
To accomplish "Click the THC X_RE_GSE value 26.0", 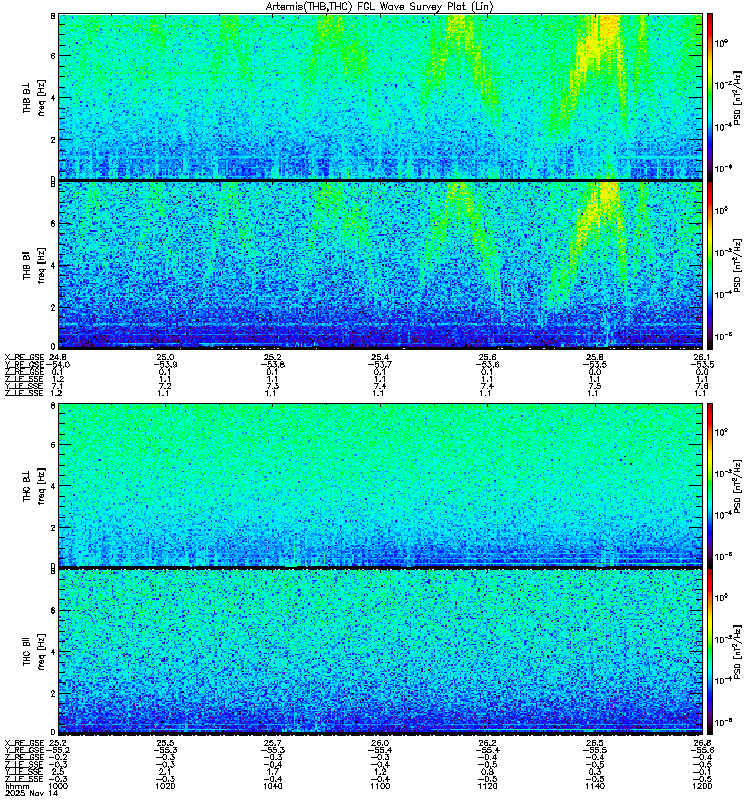I will pos(380,743).
